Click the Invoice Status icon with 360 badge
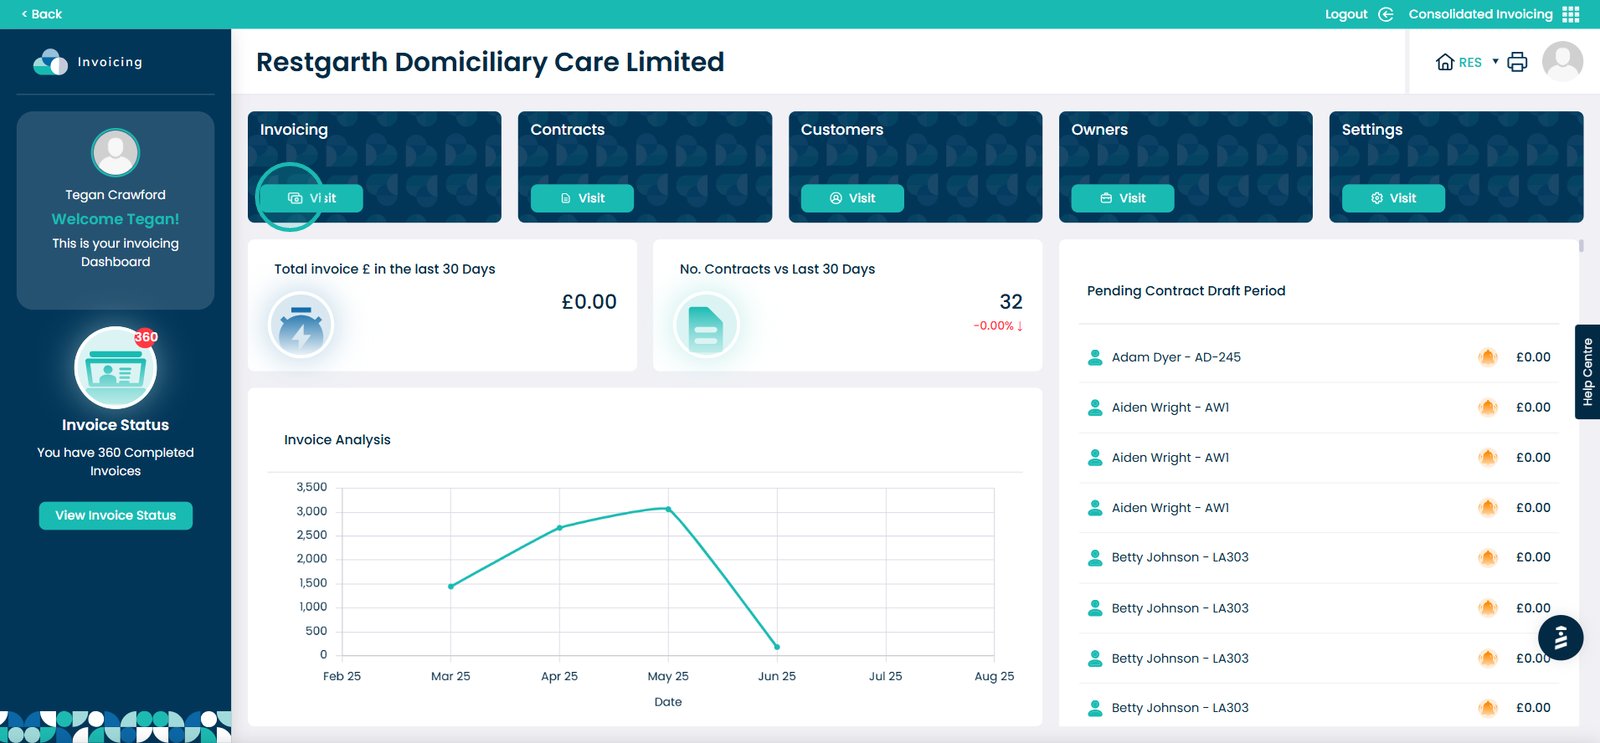Viewport: 1600px width, 743px height. point(116,367)
